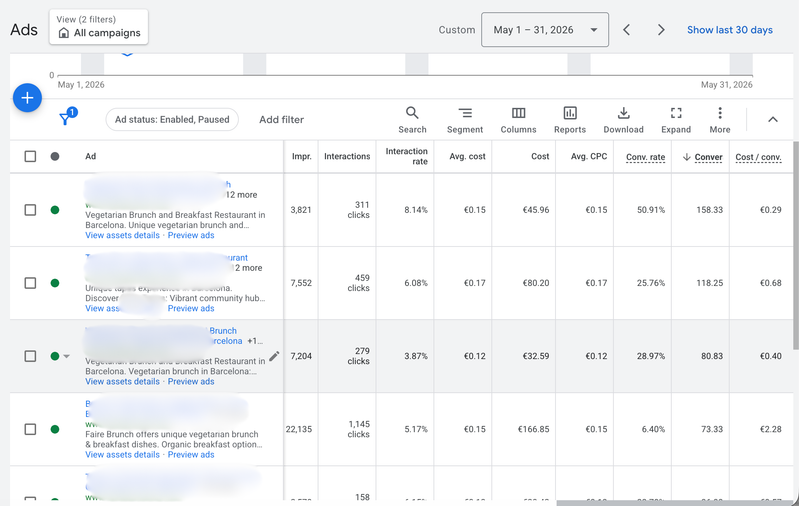Image resolution: width=799 pixels, height=506 pixels.
Task: Go to the next date range
Action: tap(661, 30)
